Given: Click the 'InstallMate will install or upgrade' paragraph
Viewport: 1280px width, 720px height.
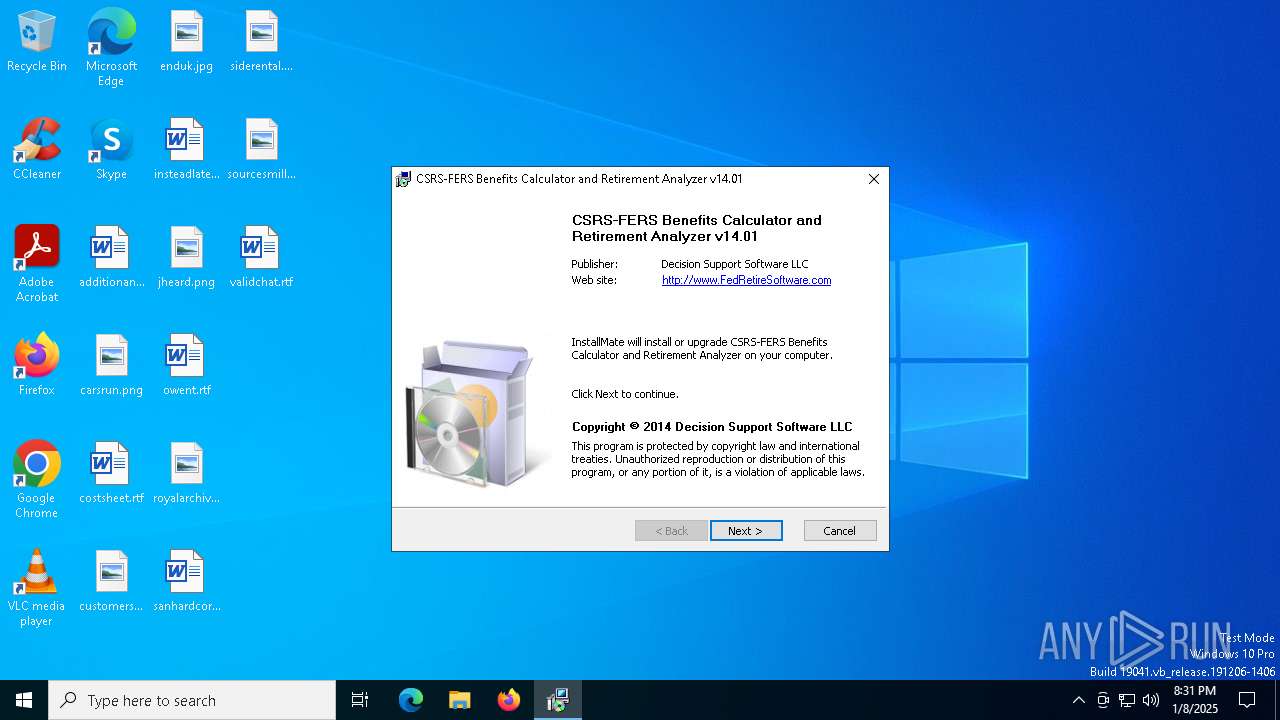Looking at the screenshot, I should pyautogui.click(x=702, y=348).
